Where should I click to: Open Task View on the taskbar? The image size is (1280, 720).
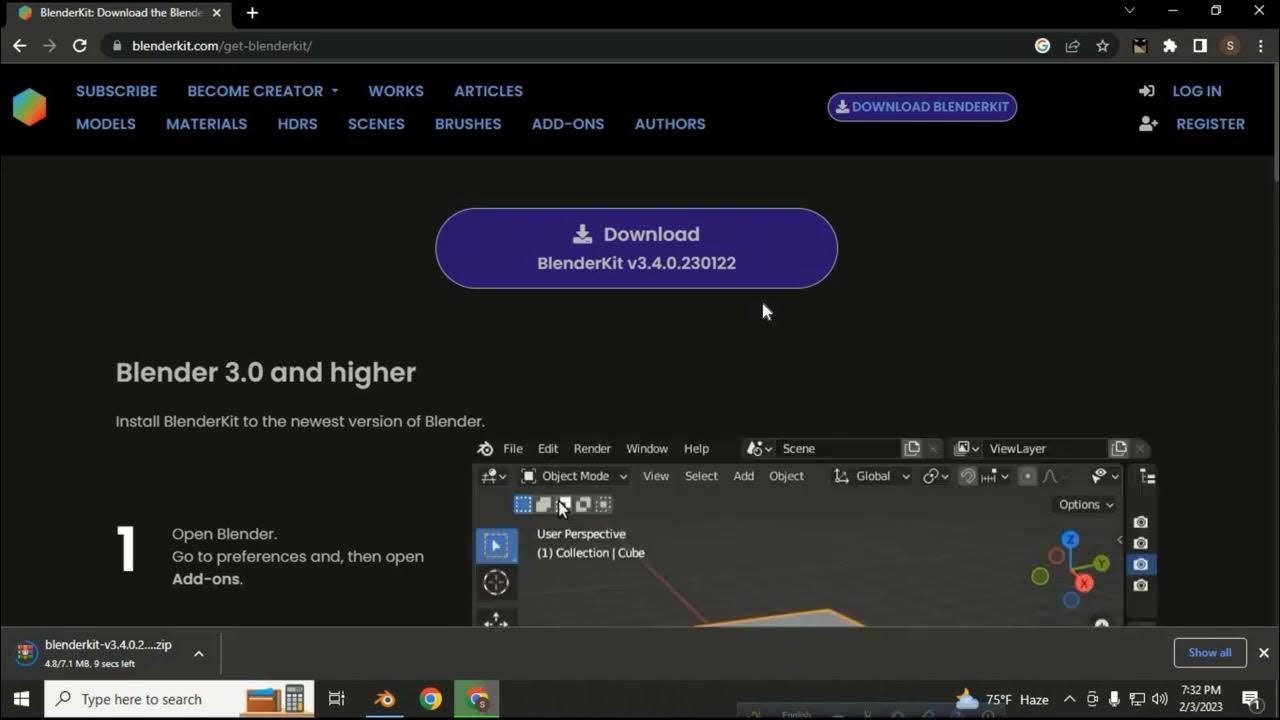337,699
